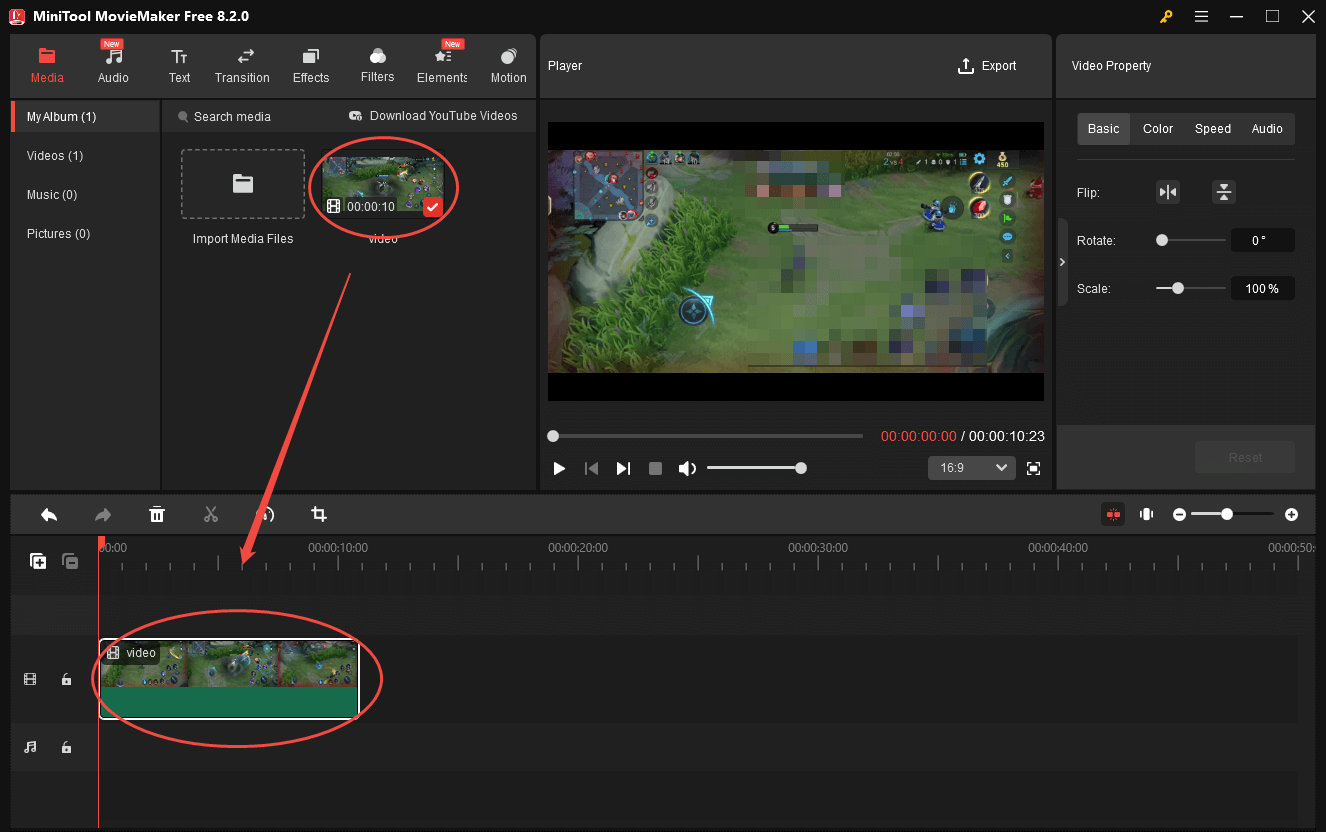
Task: Select My Album (1) in the sidebar
Action: pyautogui.click(x=85, y=117)
